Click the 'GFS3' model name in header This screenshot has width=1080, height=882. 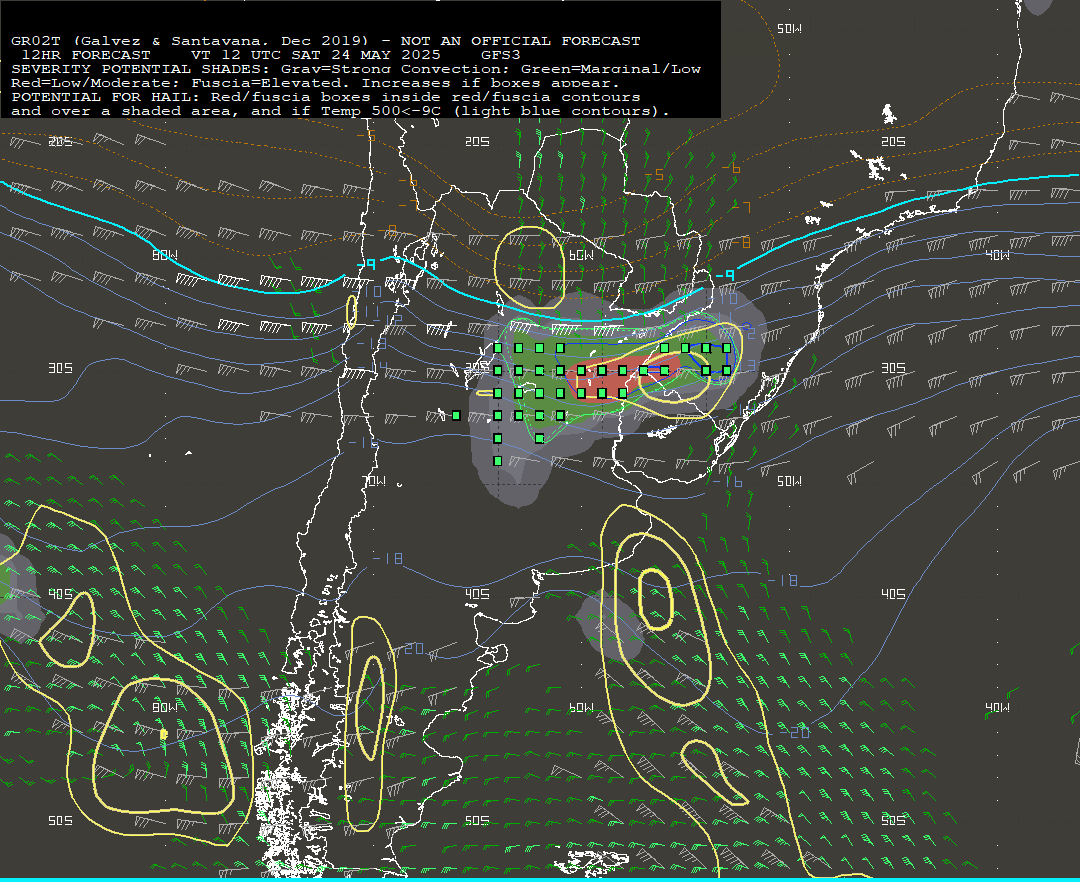click(x=501, y=55)
